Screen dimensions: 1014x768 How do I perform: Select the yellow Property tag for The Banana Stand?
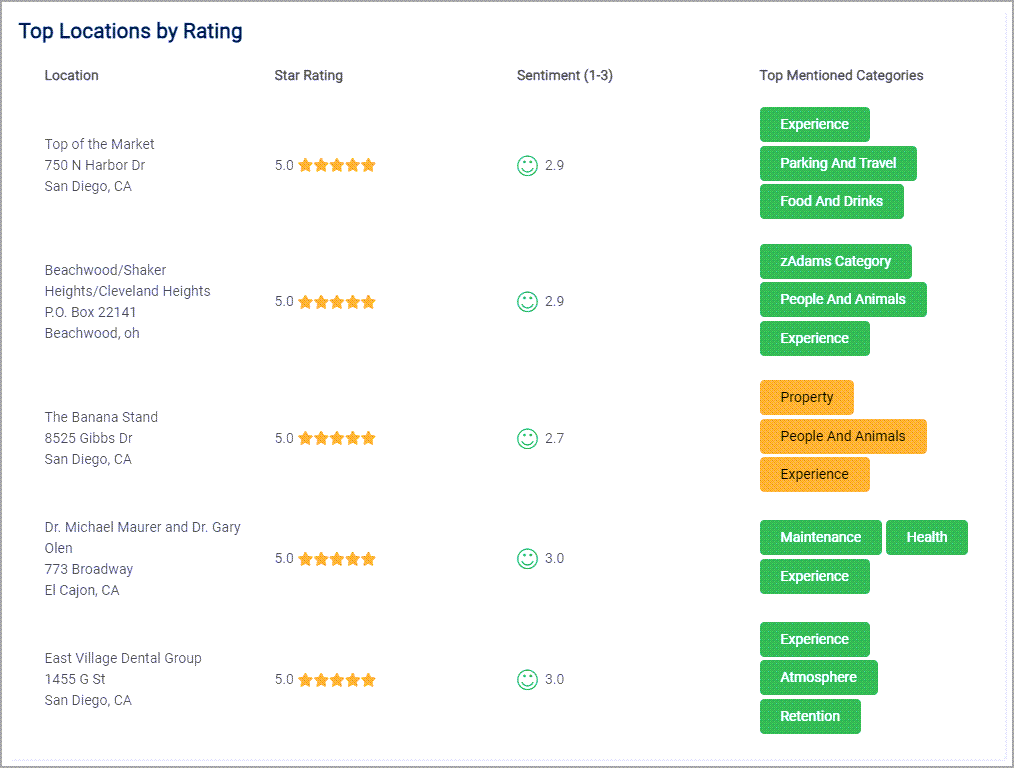point(806,397)
